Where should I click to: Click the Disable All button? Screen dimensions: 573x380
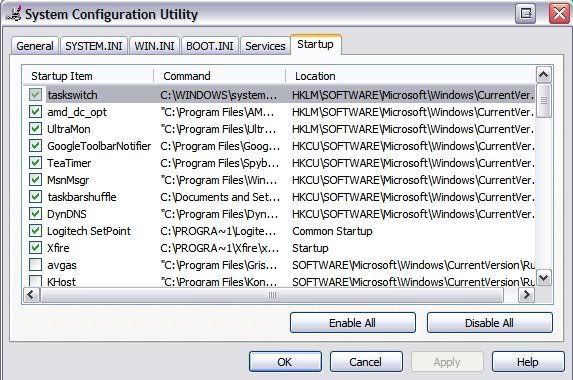(x=489, y=323)
